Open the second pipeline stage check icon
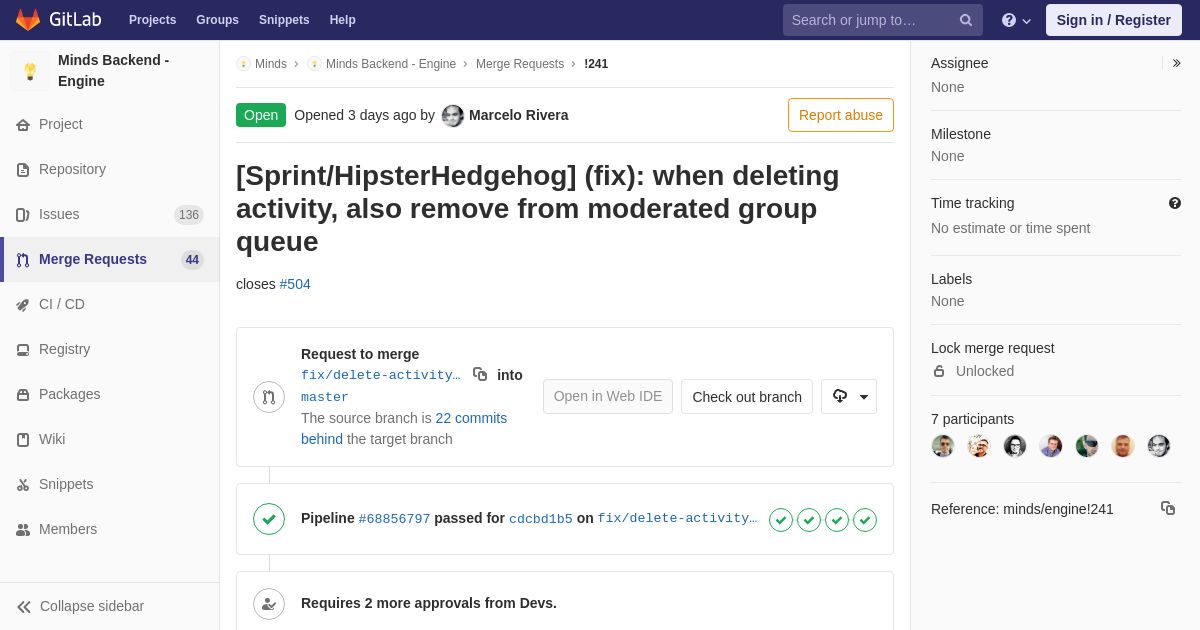The height and width of the screenshot is (630, 1200). coord(809,520)
